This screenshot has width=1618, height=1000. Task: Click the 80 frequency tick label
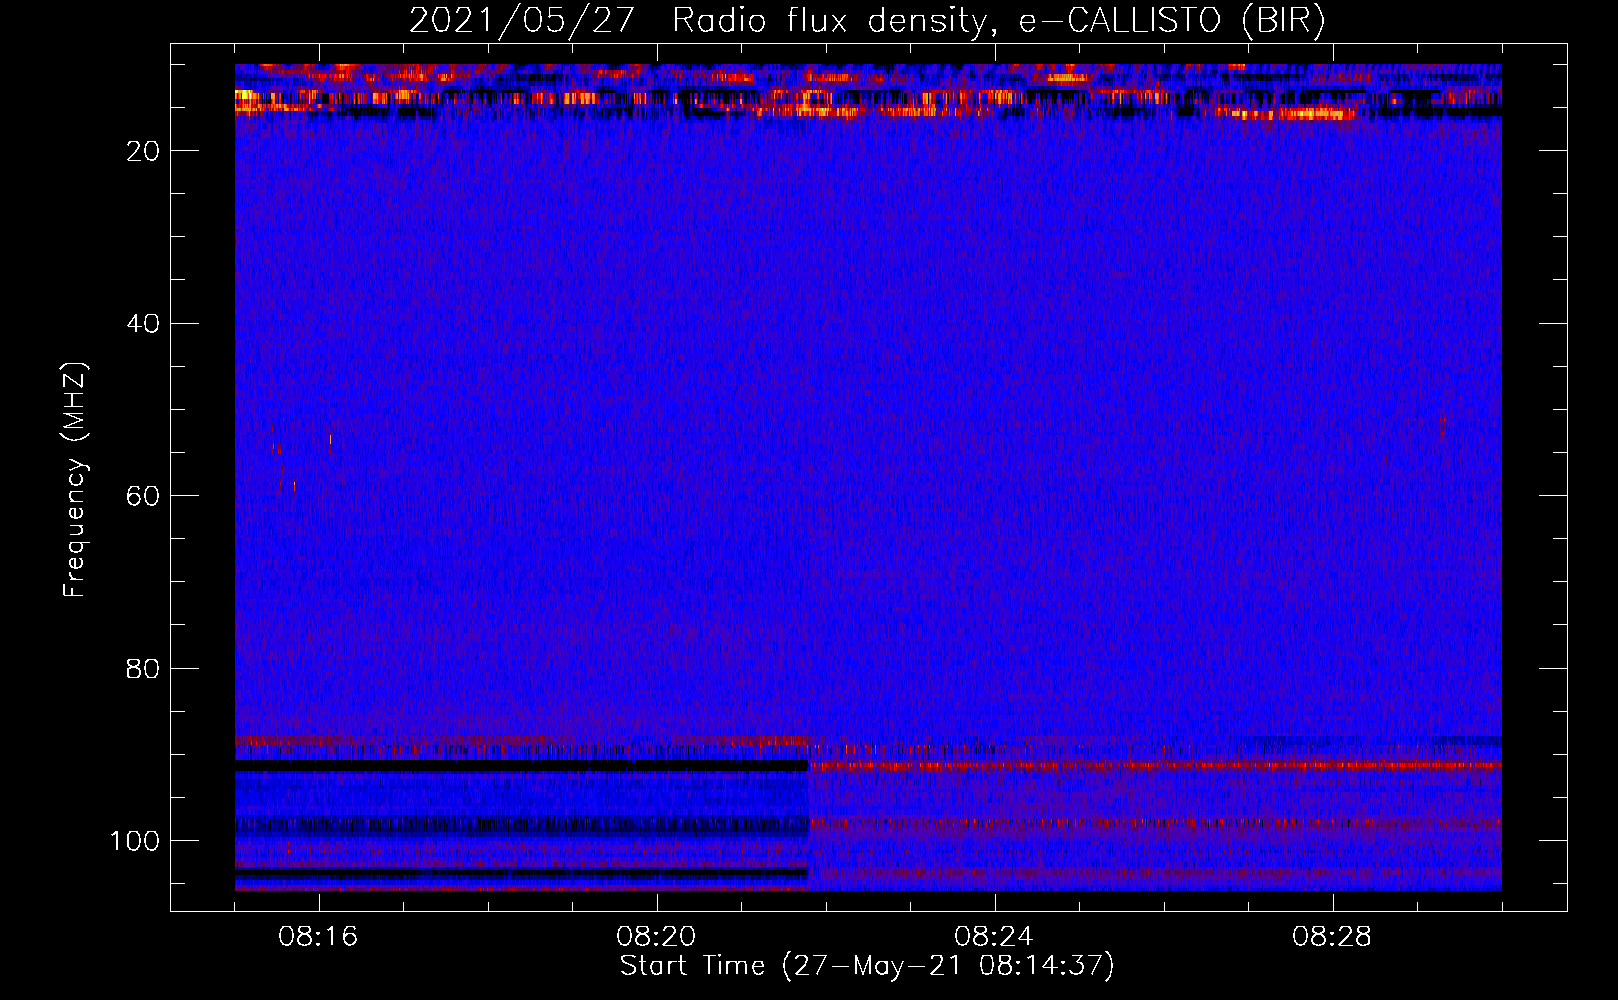click(143, 669)
